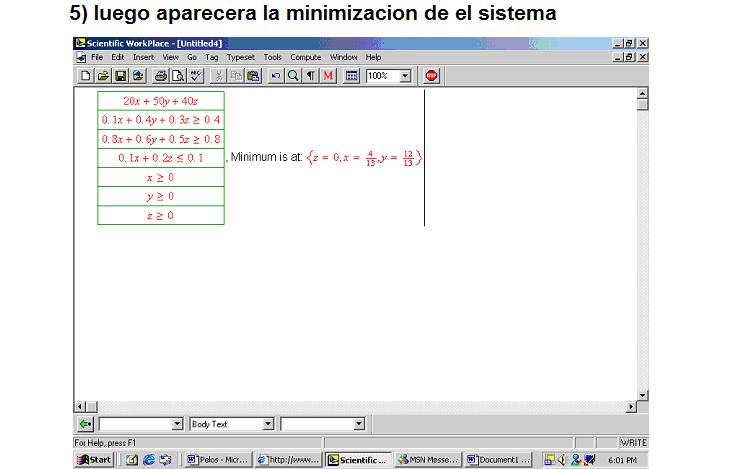This screenshot has height=469, width=753.
Task: Click the system tray icon next to the clock
Action: pos(590,460)
